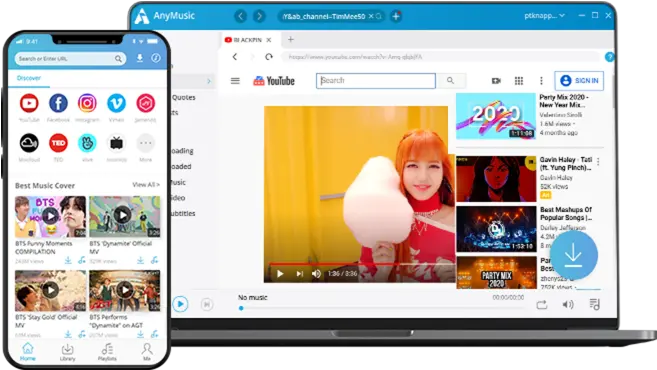Tap the TV-shaped site icon beside More
This screenshot has width=657, height=370.
[x=116, y=143]
